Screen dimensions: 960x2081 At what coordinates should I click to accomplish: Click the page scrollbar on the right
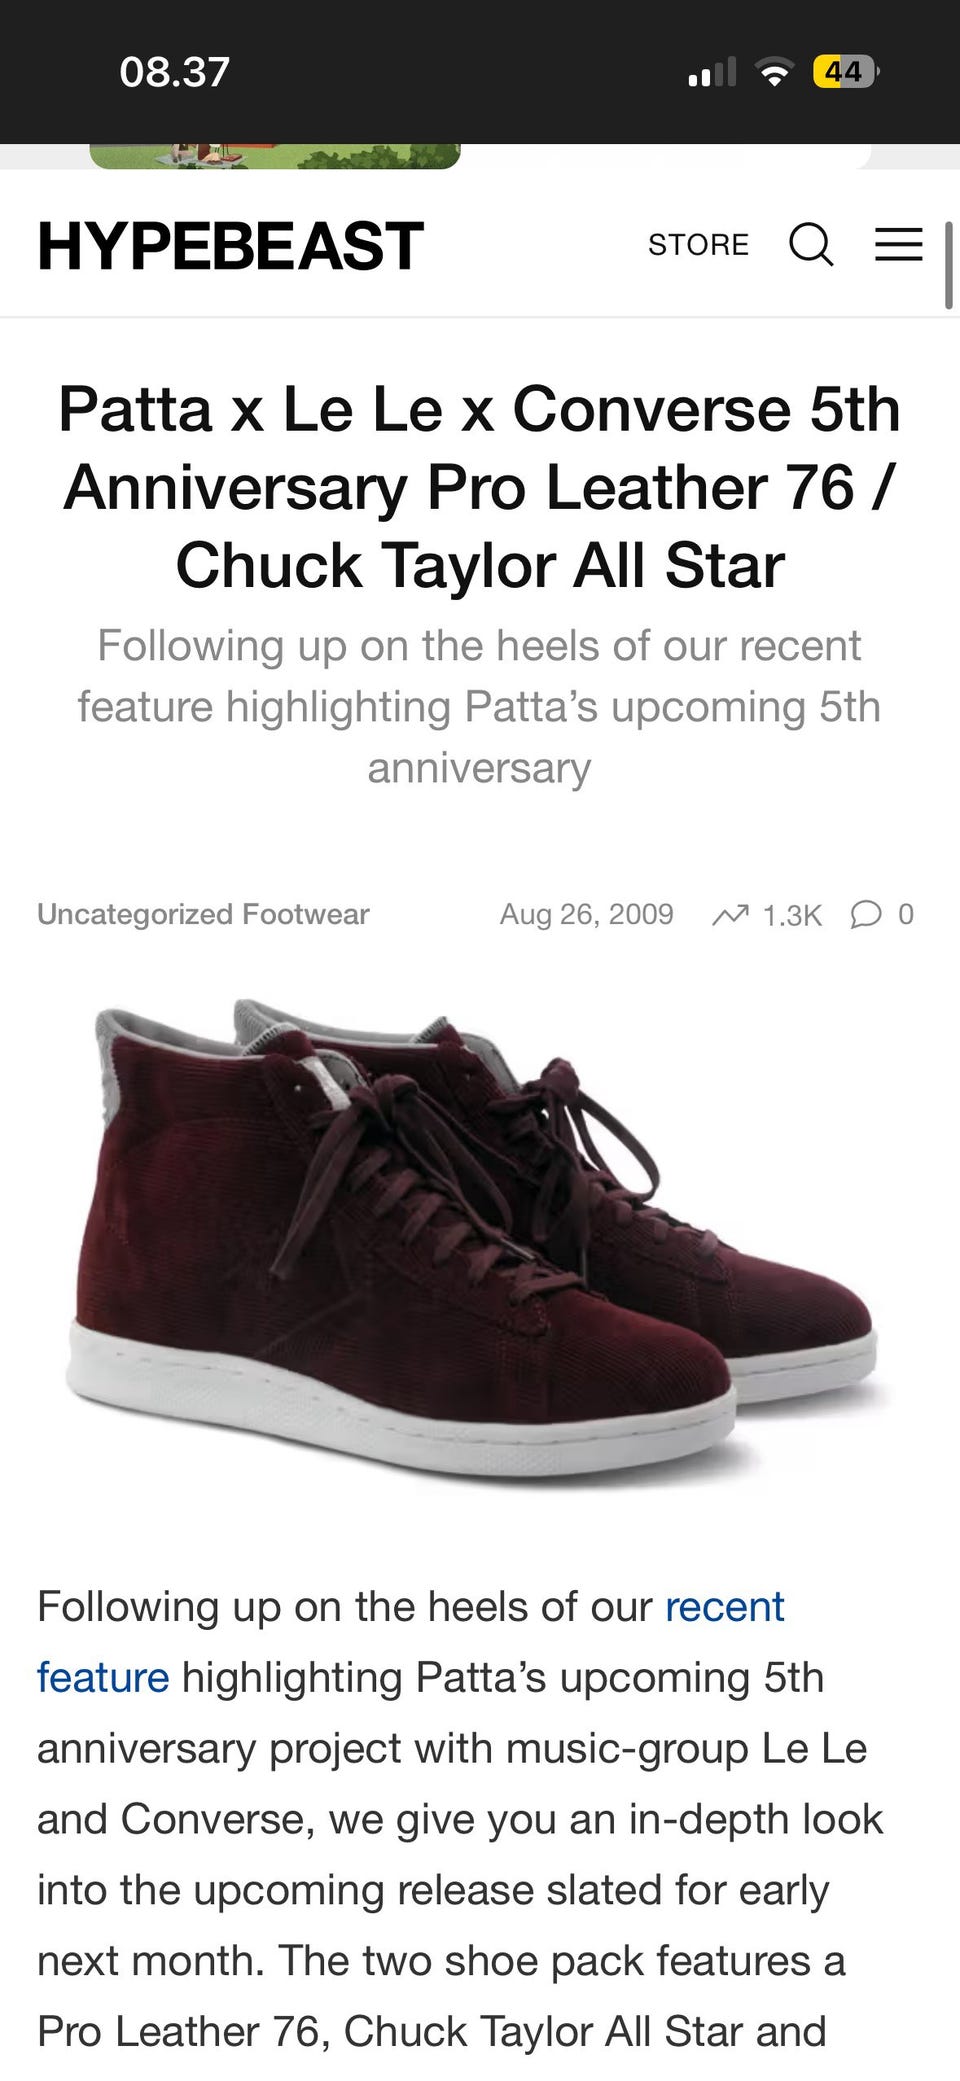[x=948, y=266]
